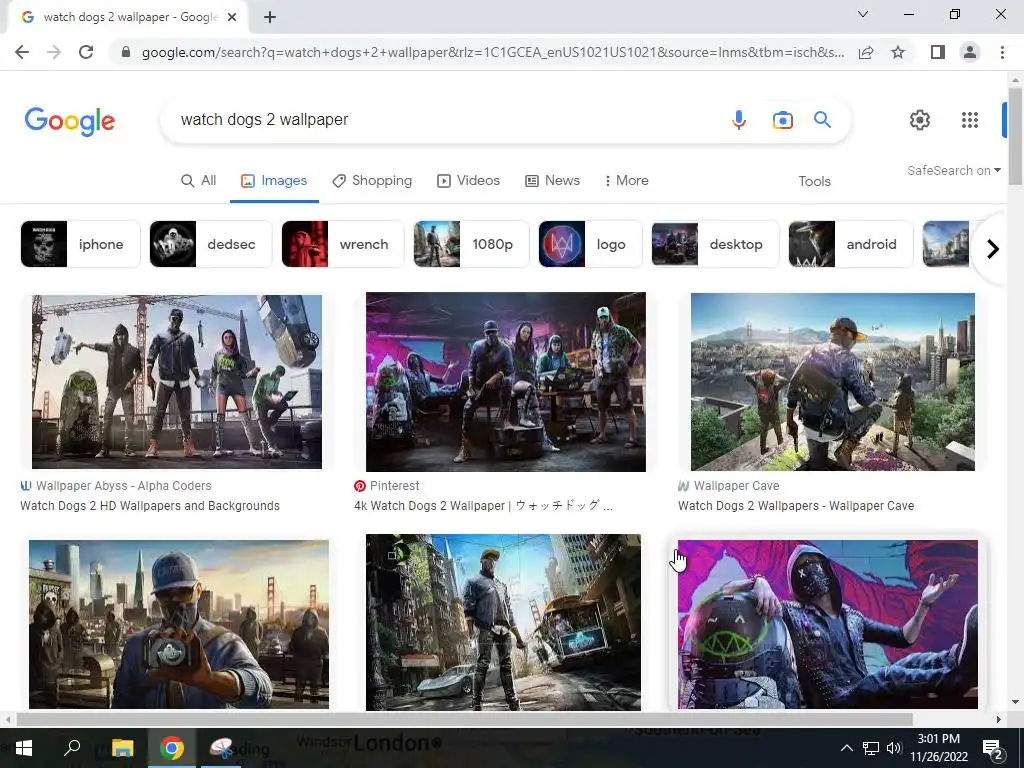
Task: Close the watch dogs 2 wallpaper tab
Action: click(232, 18)
